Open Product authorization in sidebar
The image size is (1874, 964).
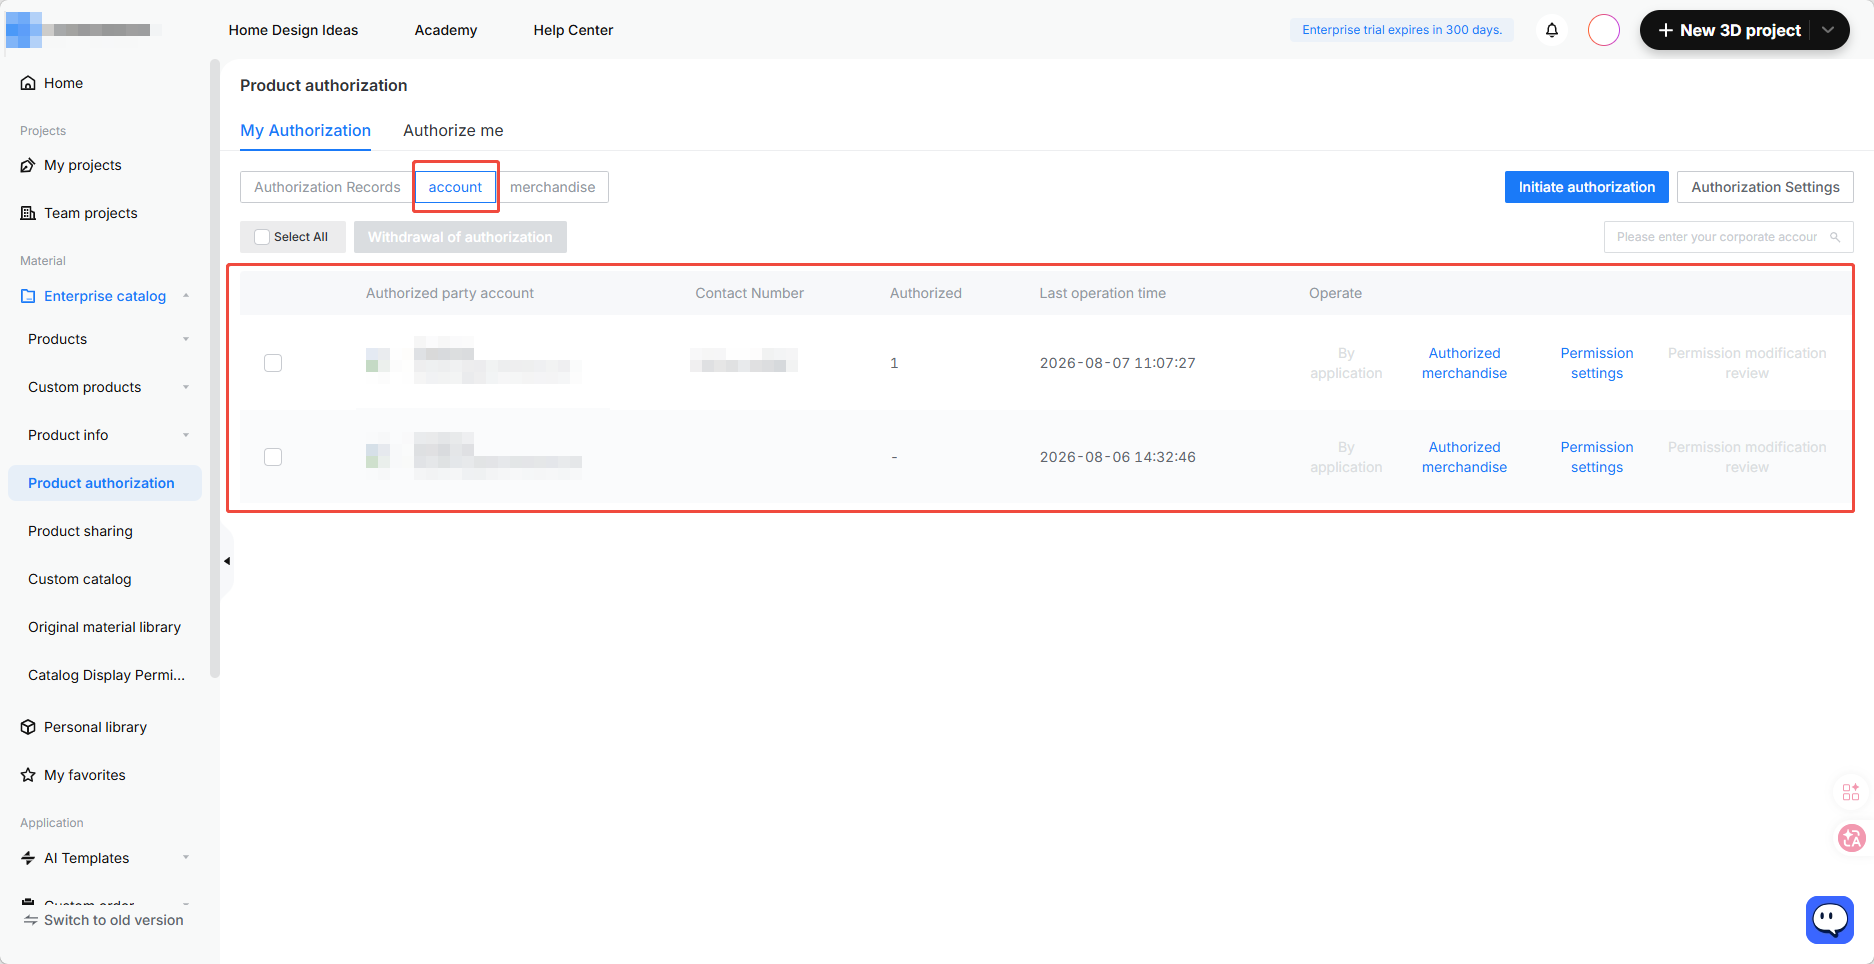click(x=105, y=483)
